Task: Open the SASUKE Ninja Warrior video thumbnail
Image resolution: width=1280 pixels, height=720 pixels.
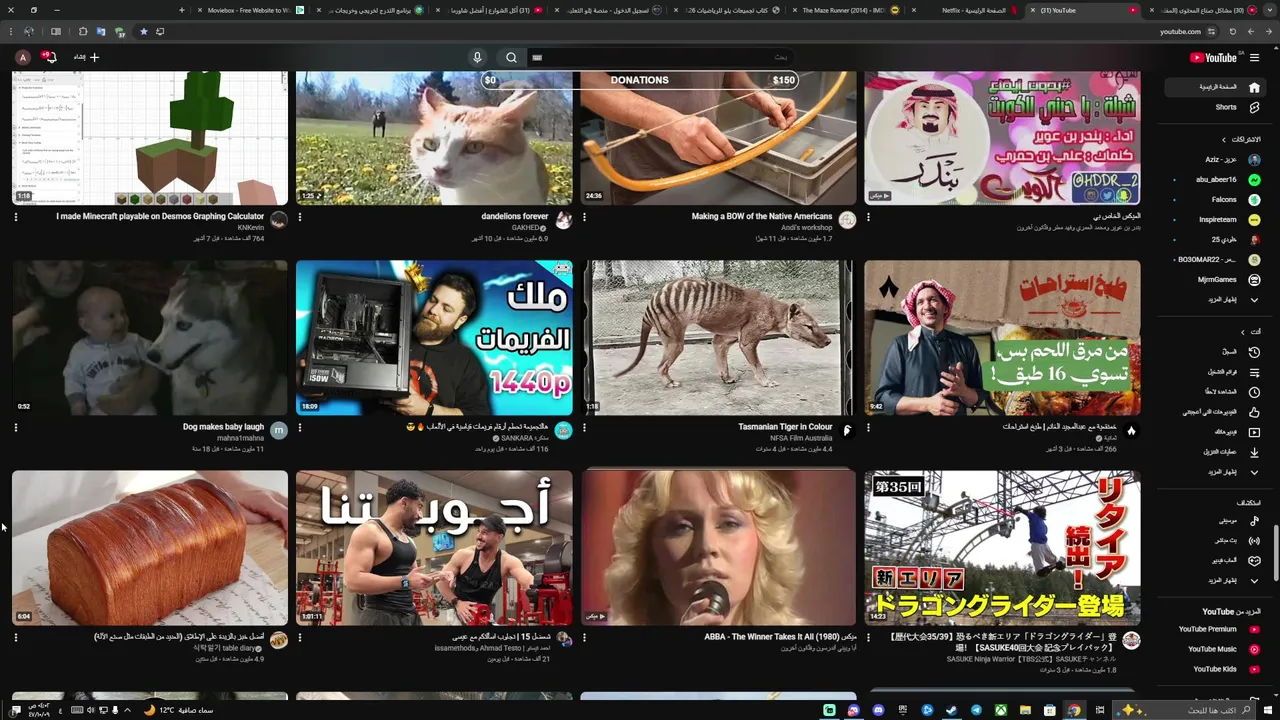Action: pyautogui.click(x=1002, y=548)
